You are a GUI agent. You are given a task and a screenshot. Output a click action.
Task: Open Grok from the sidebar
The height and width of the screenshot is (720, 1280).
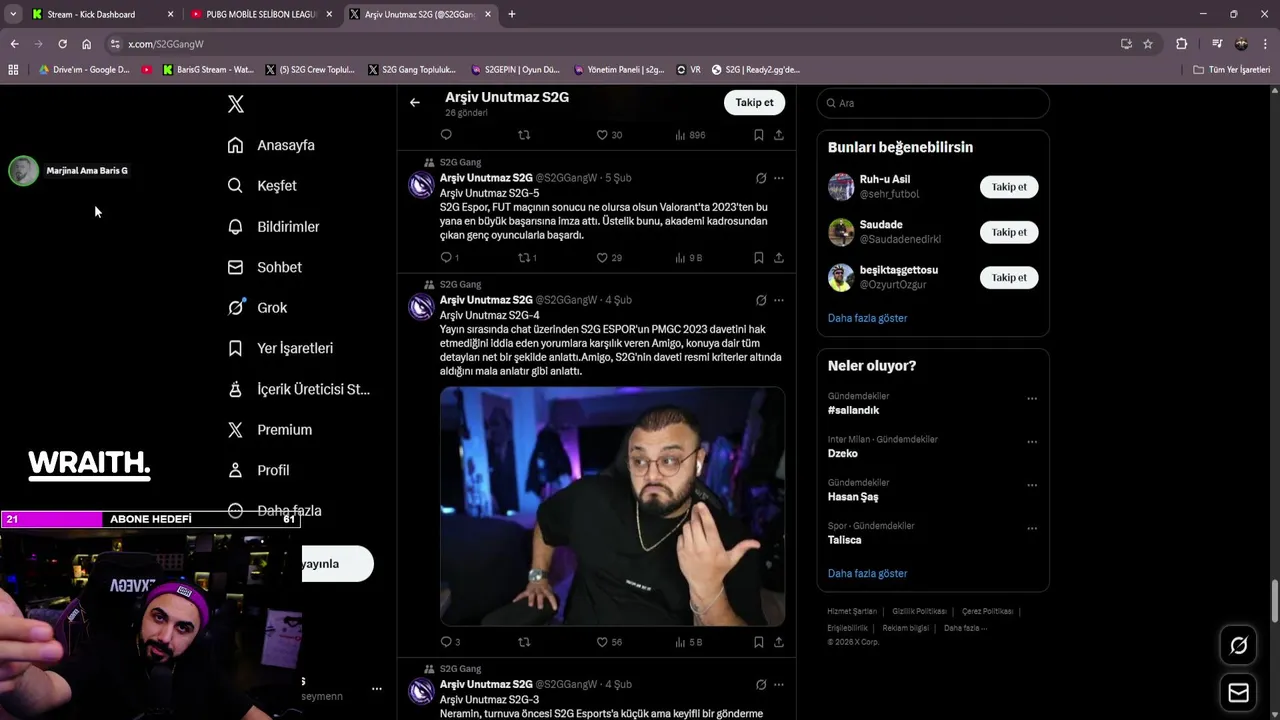tap(257, 308)
